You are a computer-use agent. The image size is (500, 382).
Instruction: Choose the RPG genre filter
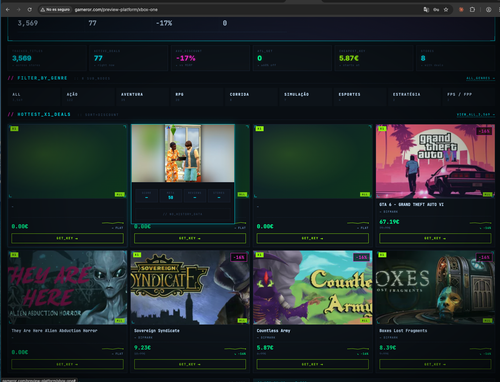[197, 97]
